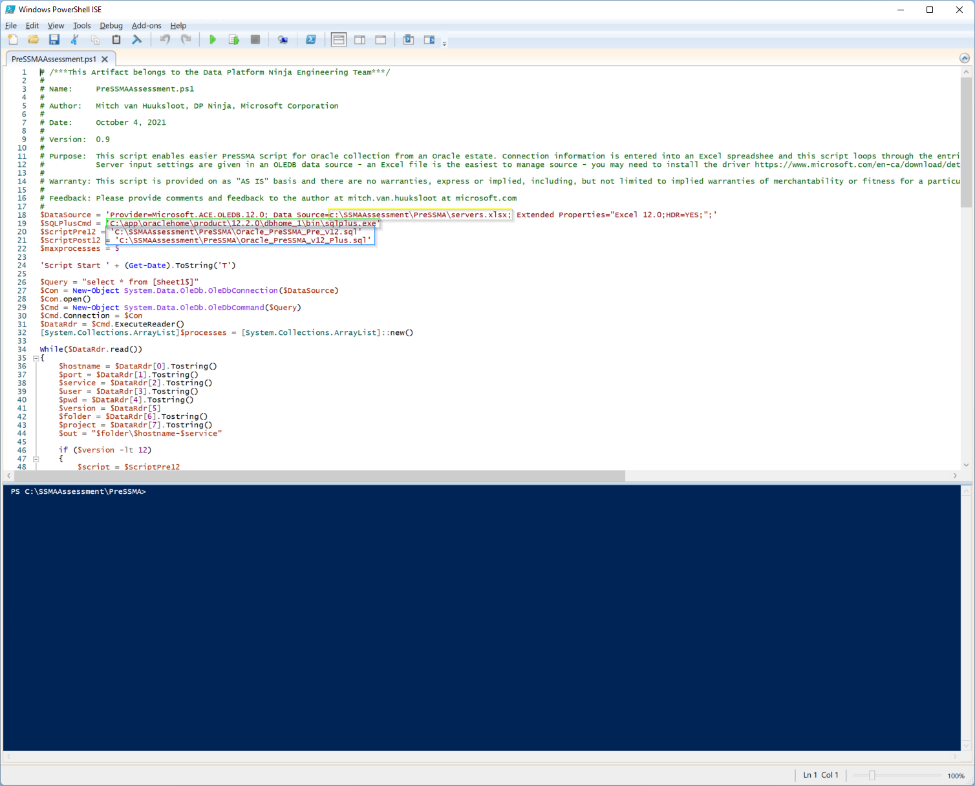Screen dimensions: 975x786
Task: Click the $out assignment line
Action: pos(141,433)
